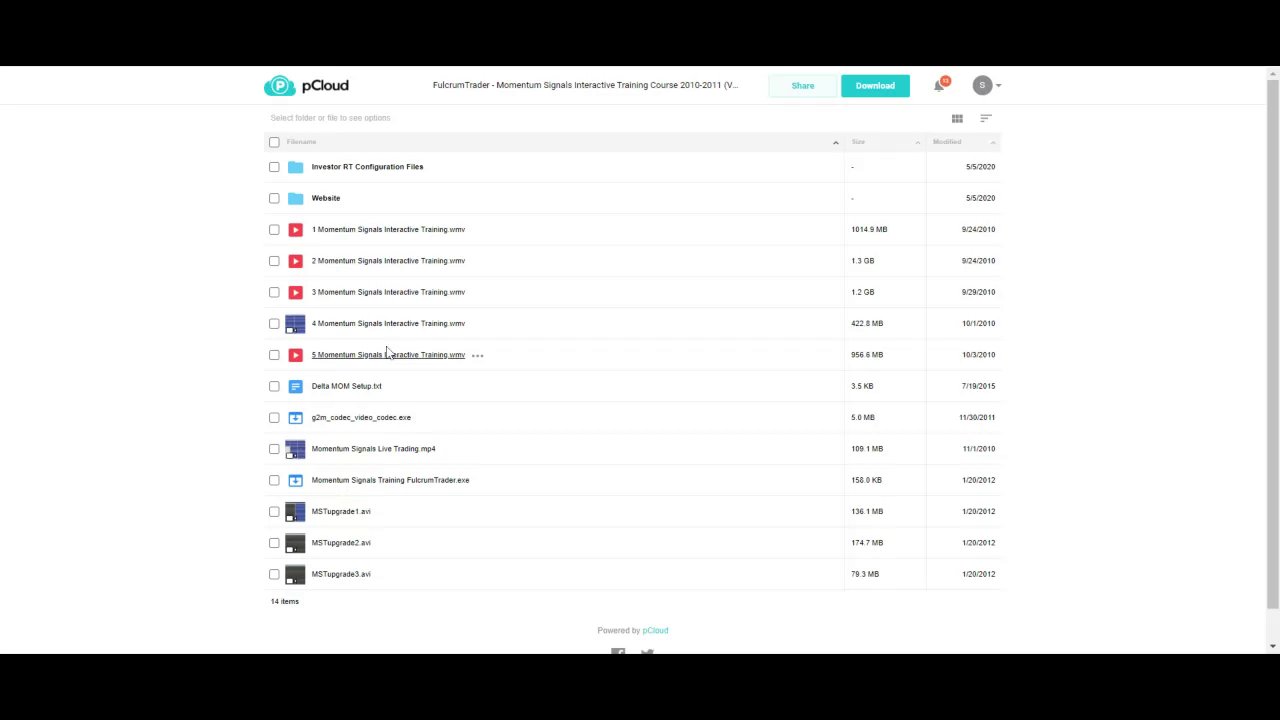Open Investor RT Configuration Files folder

click(x=367, y=167)
